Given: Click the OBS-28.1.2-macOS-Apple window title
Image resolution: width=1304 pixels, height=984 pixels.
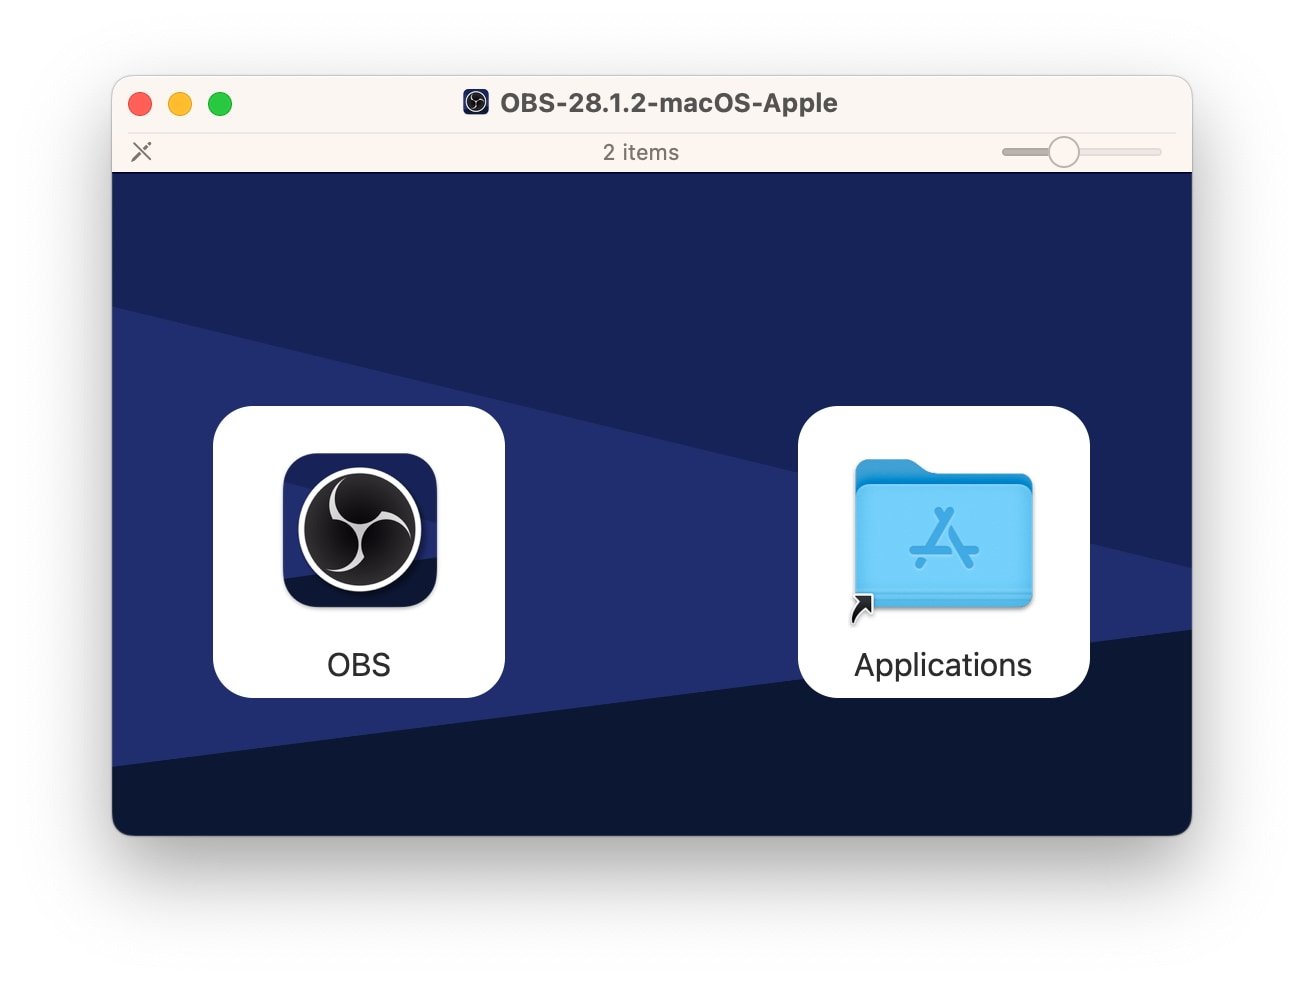Looking at the screenshot, I should tap(669, 103).
